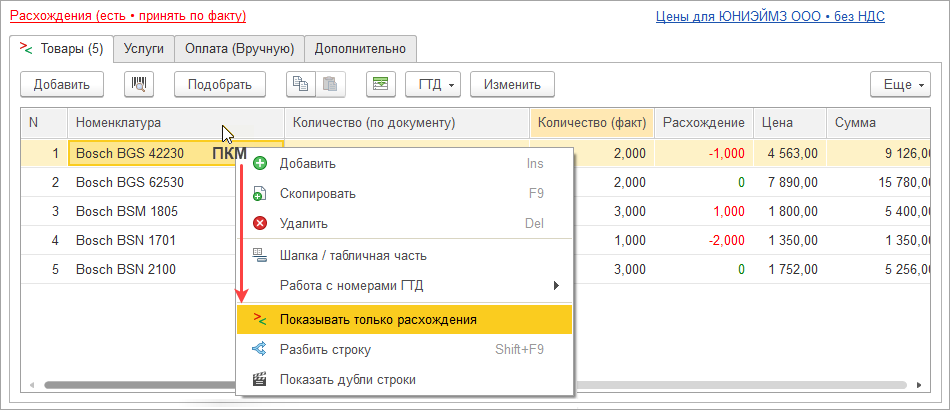Click the green table toolbar icon
Viewport: 950px width, 410px height.
tap(380, 85)
